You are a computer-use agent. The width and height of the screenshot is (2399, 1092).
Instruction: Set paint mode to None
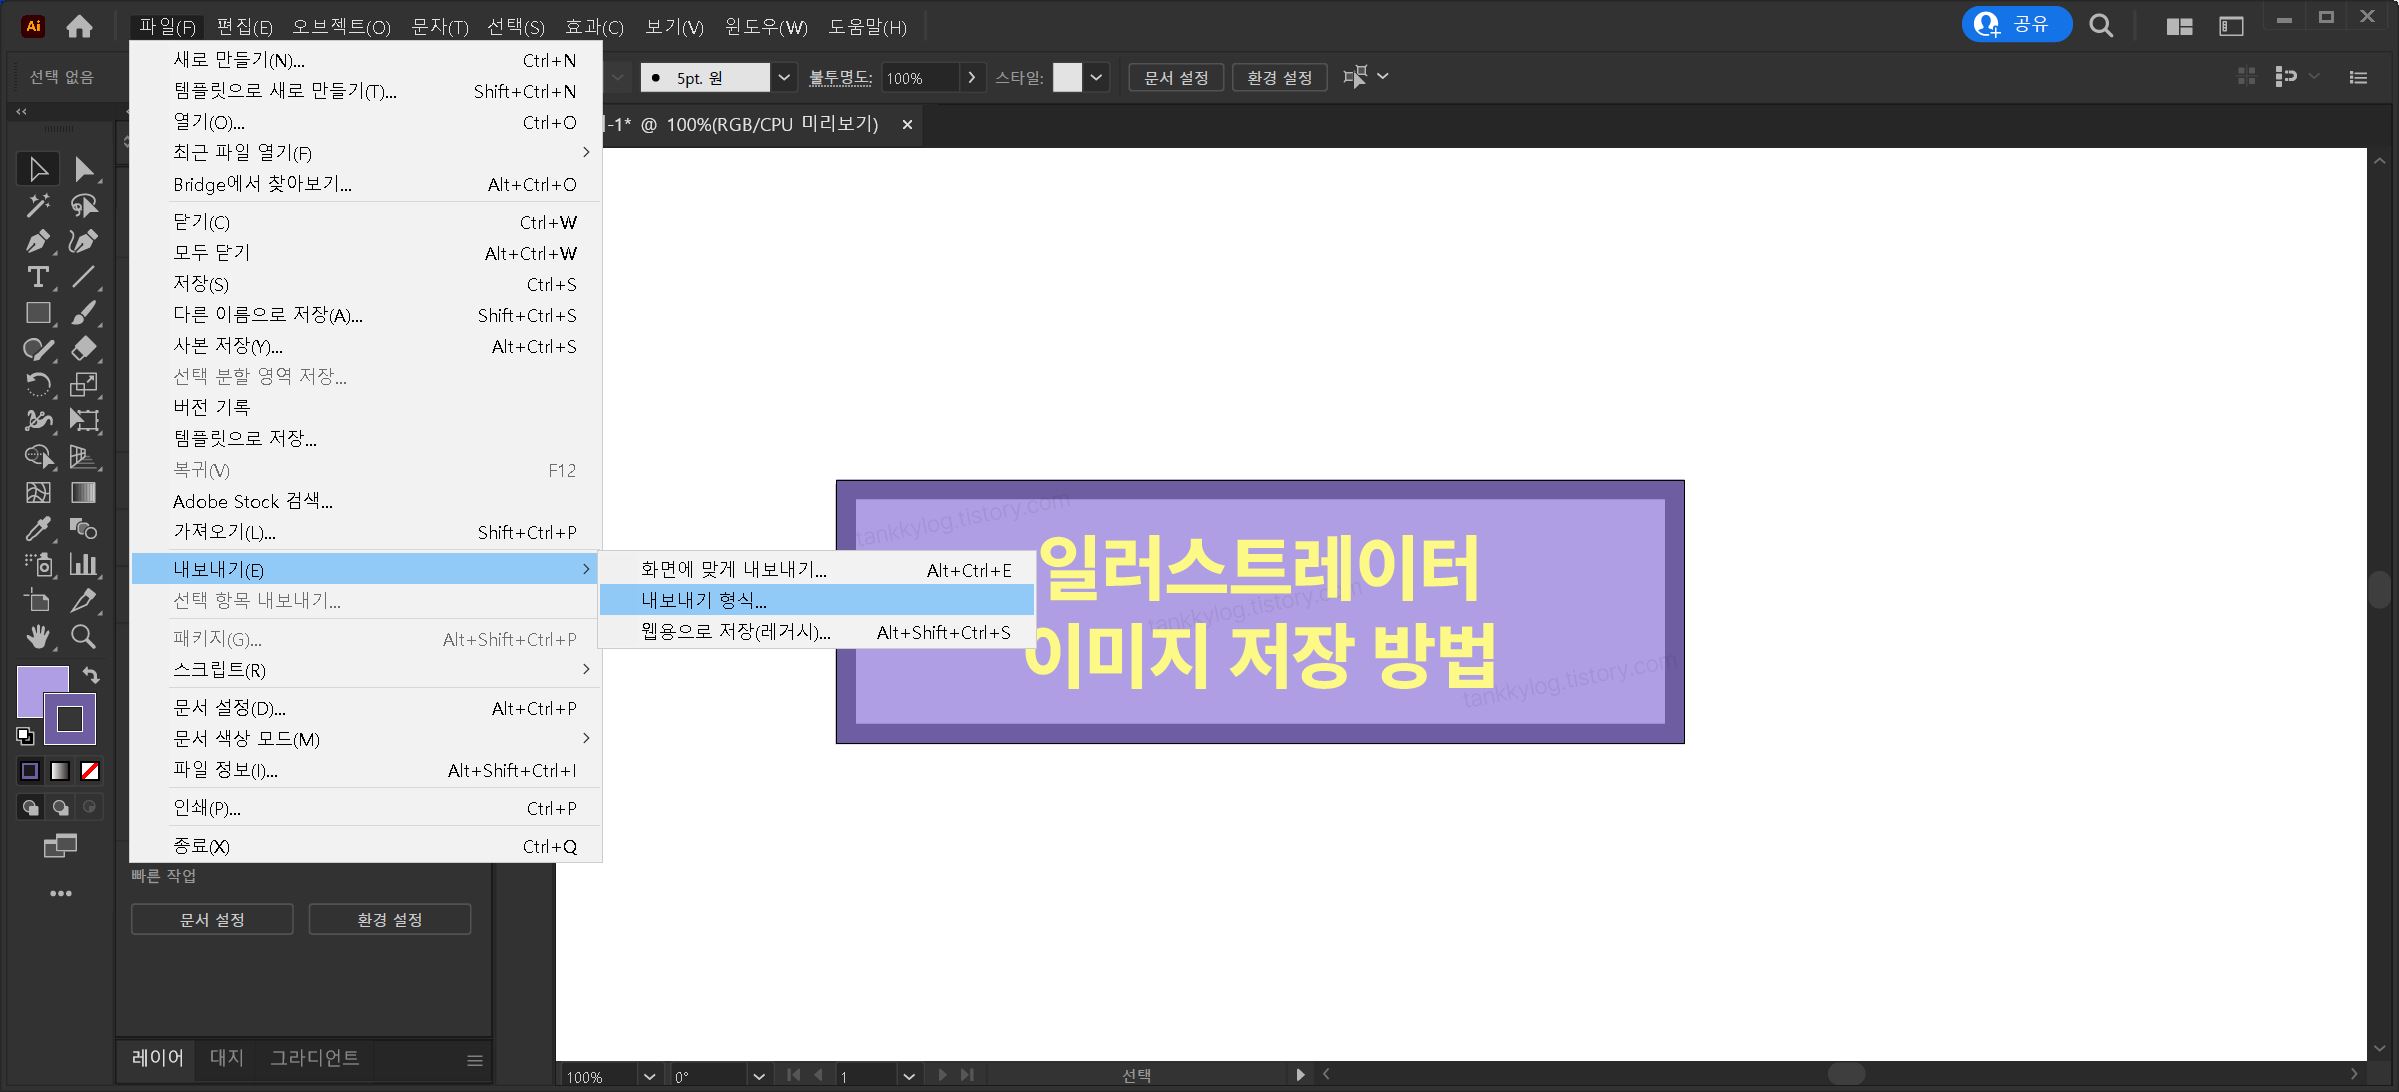[90, 771]
